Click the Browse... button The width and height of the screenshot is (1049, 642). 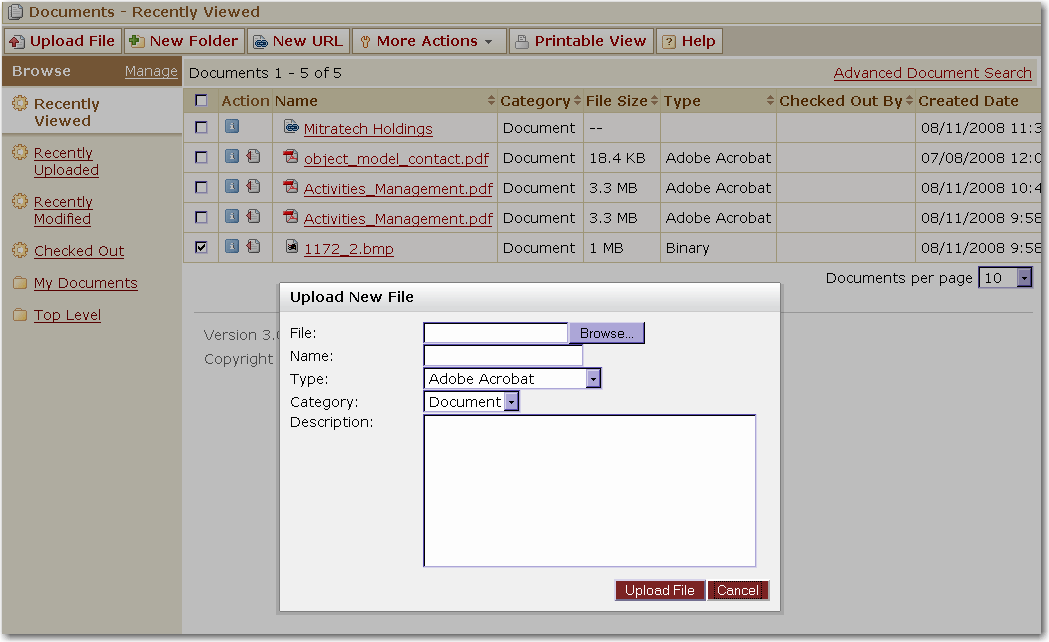(x=606, y=333)
